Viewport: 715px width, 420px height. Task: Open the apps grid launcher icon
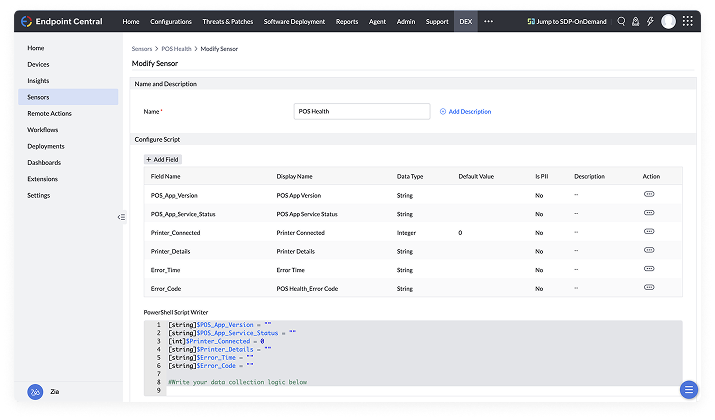689,21
